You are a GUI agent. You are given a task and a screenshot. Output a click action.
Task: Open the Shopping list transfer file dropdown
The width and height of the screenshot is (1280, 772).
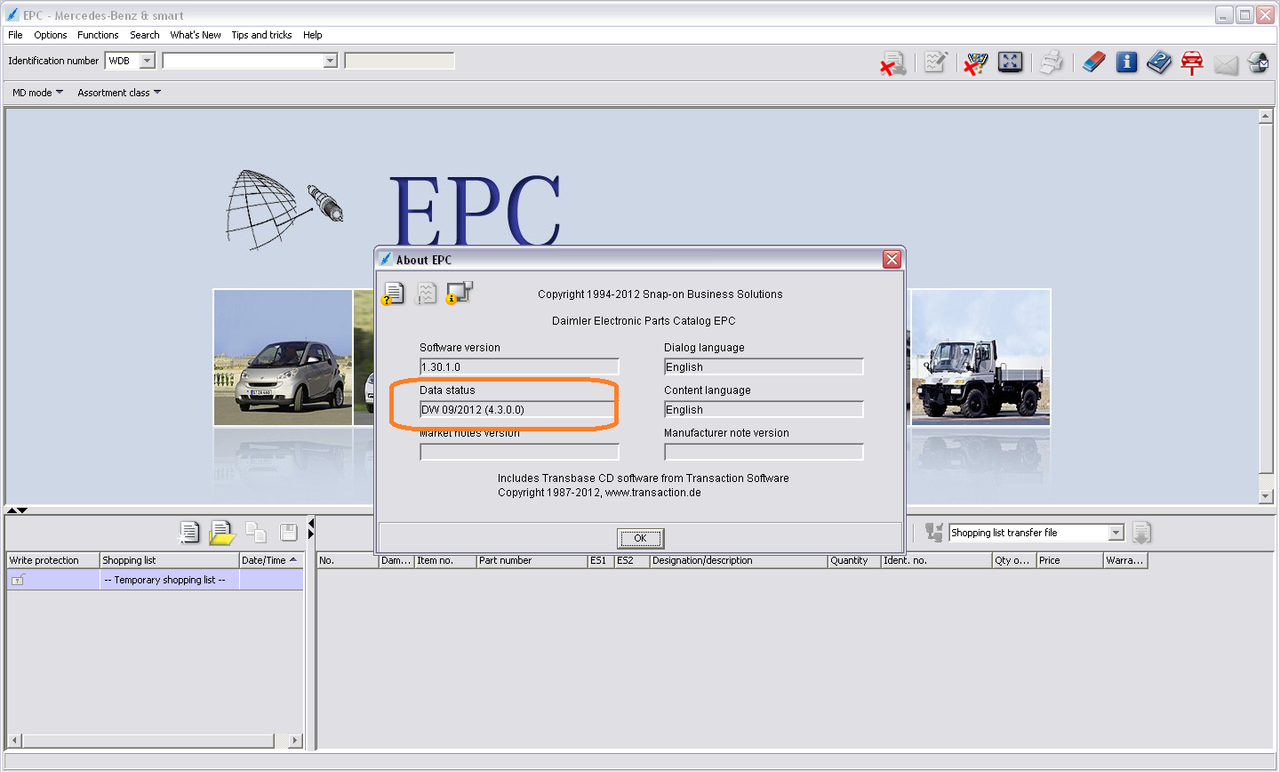click(x=1116, y=533)
